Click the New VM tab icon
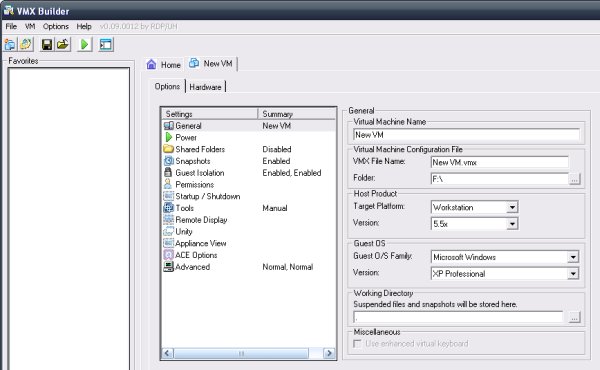 tap(194, 63)
